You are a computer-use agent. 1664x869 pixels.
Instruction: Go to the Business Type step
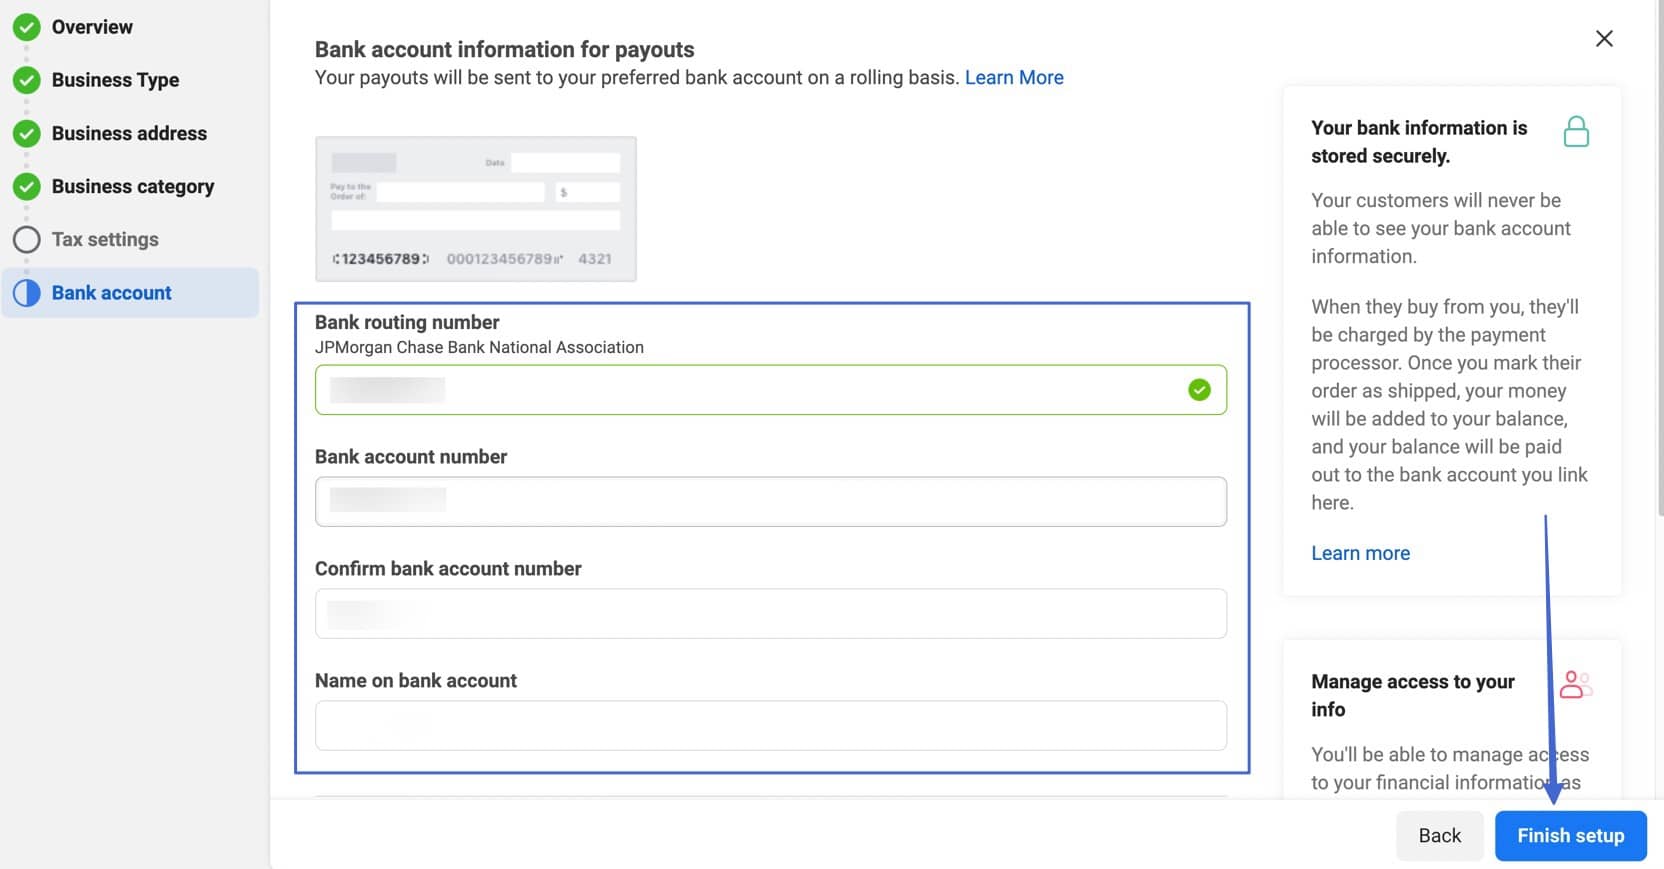115,80
